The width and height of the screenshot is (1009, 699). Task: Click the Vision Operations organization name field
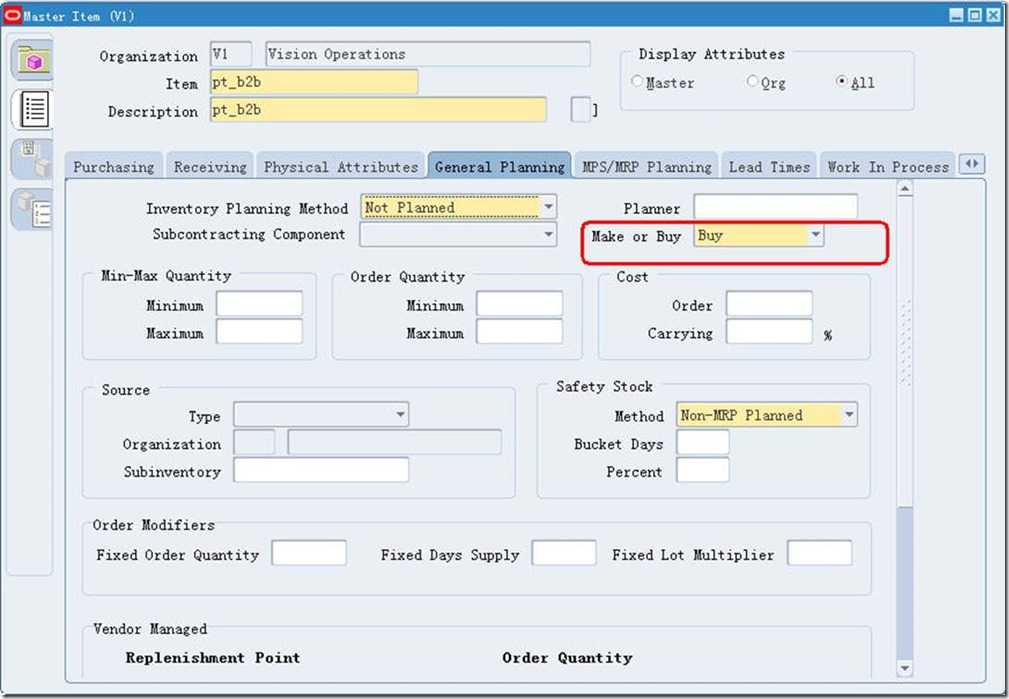(428, 55)
